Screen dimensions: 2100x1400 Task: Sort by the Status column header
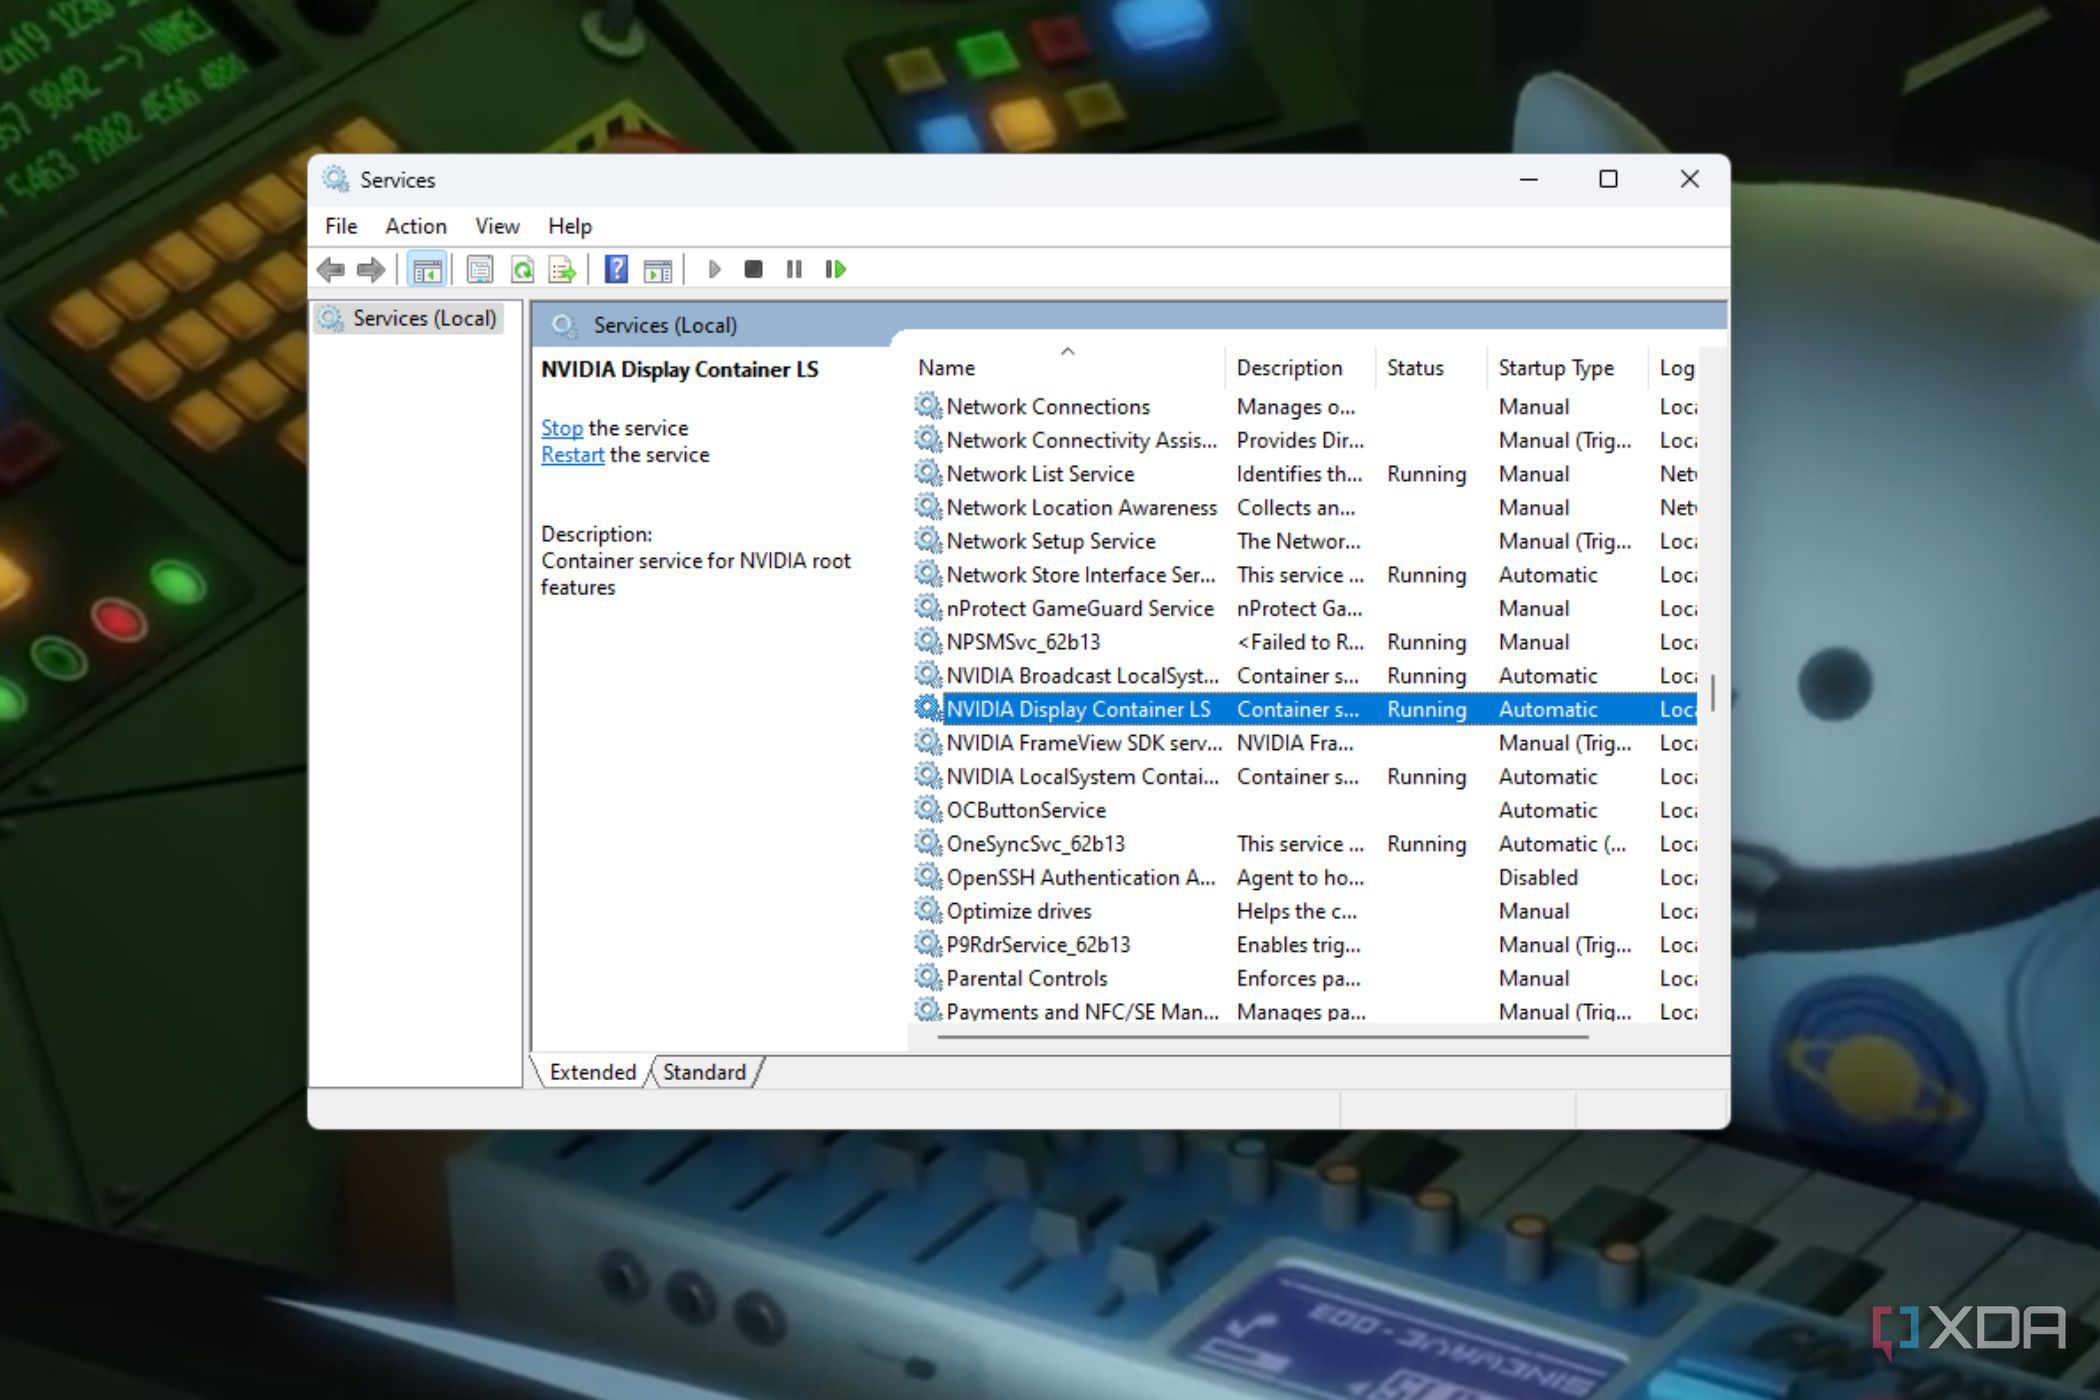[1416, 367]
